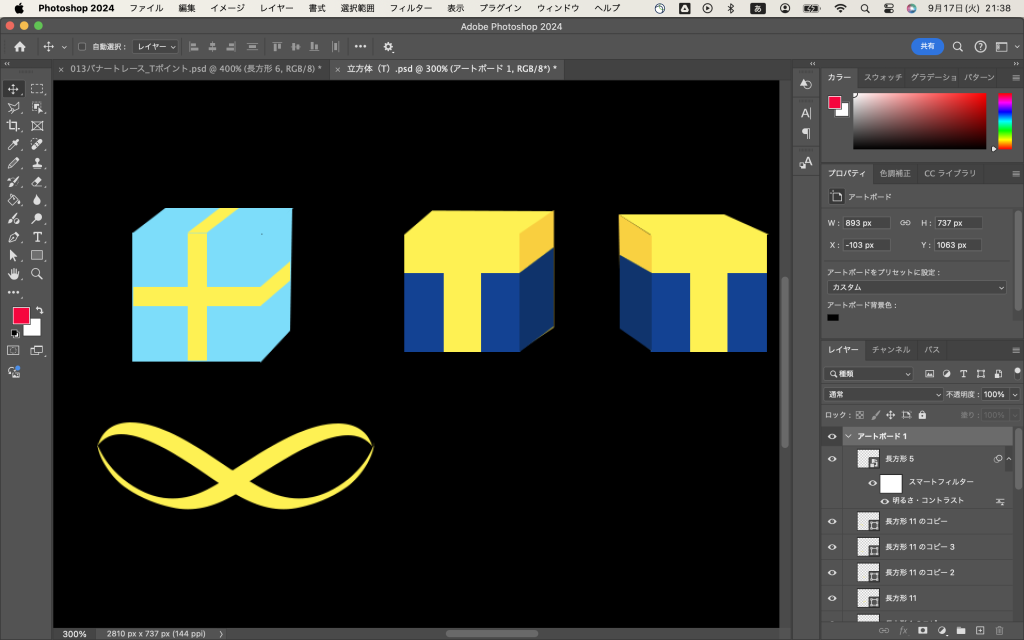The height and width of the screenshot is (640, 1024).
Task: Choose the Zoom tool in toolbar
Action: coord(37,274)
